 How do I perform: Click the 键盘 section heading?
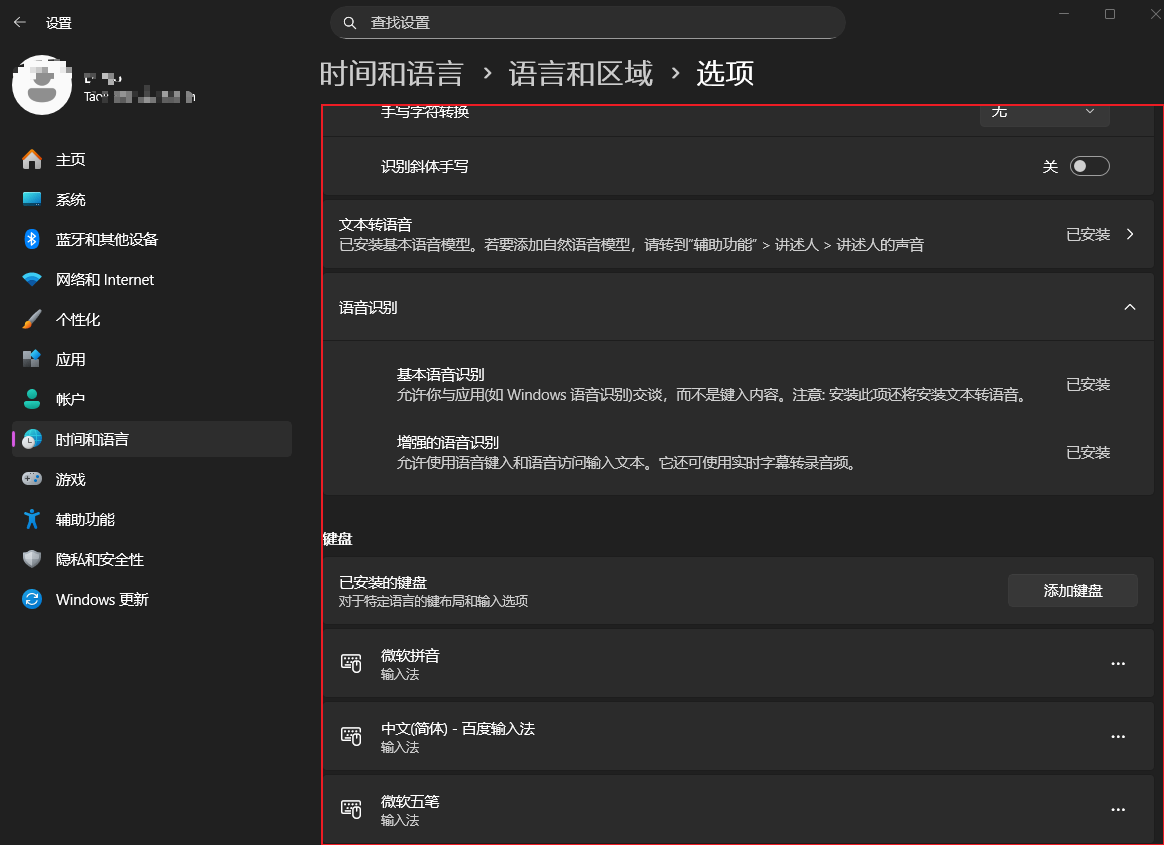click(338, 539)
